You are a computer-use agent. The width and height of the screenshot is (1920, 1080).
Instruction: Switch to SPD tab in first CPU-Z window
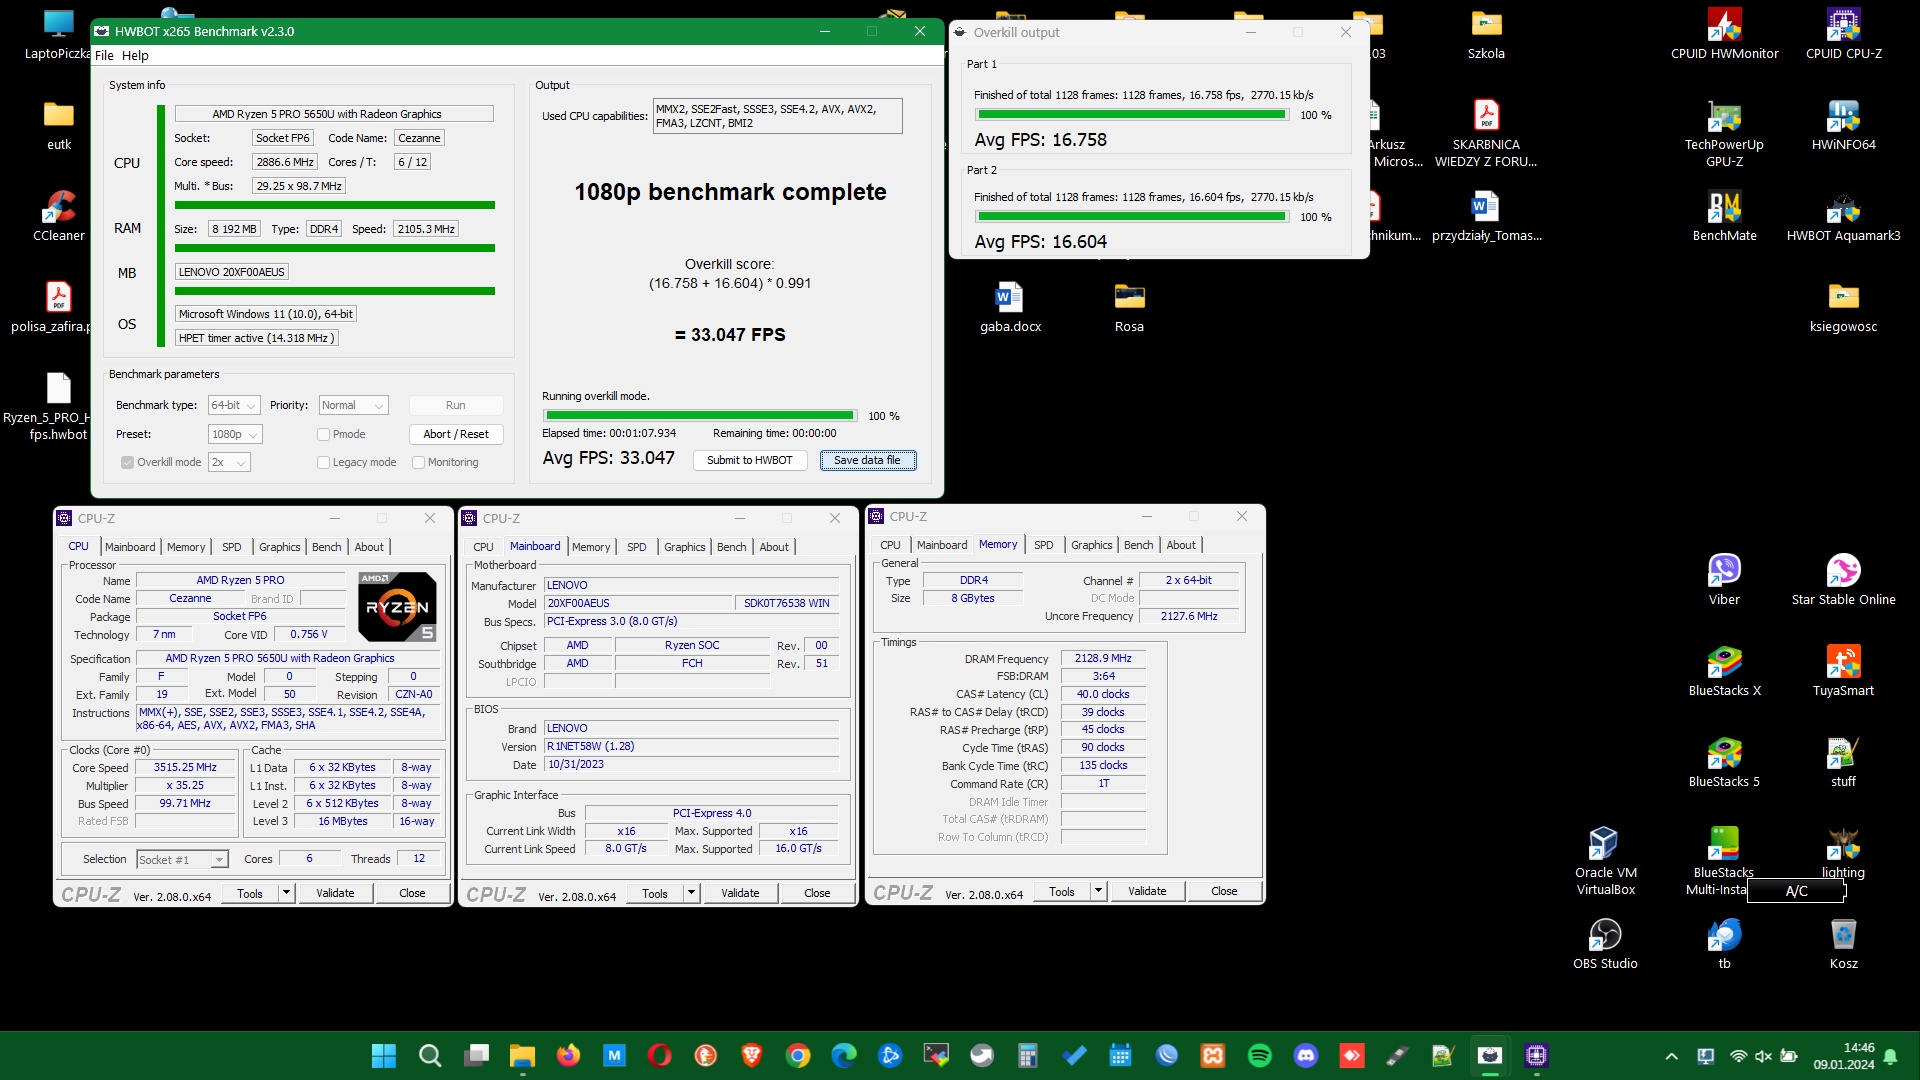pos(231,547)
